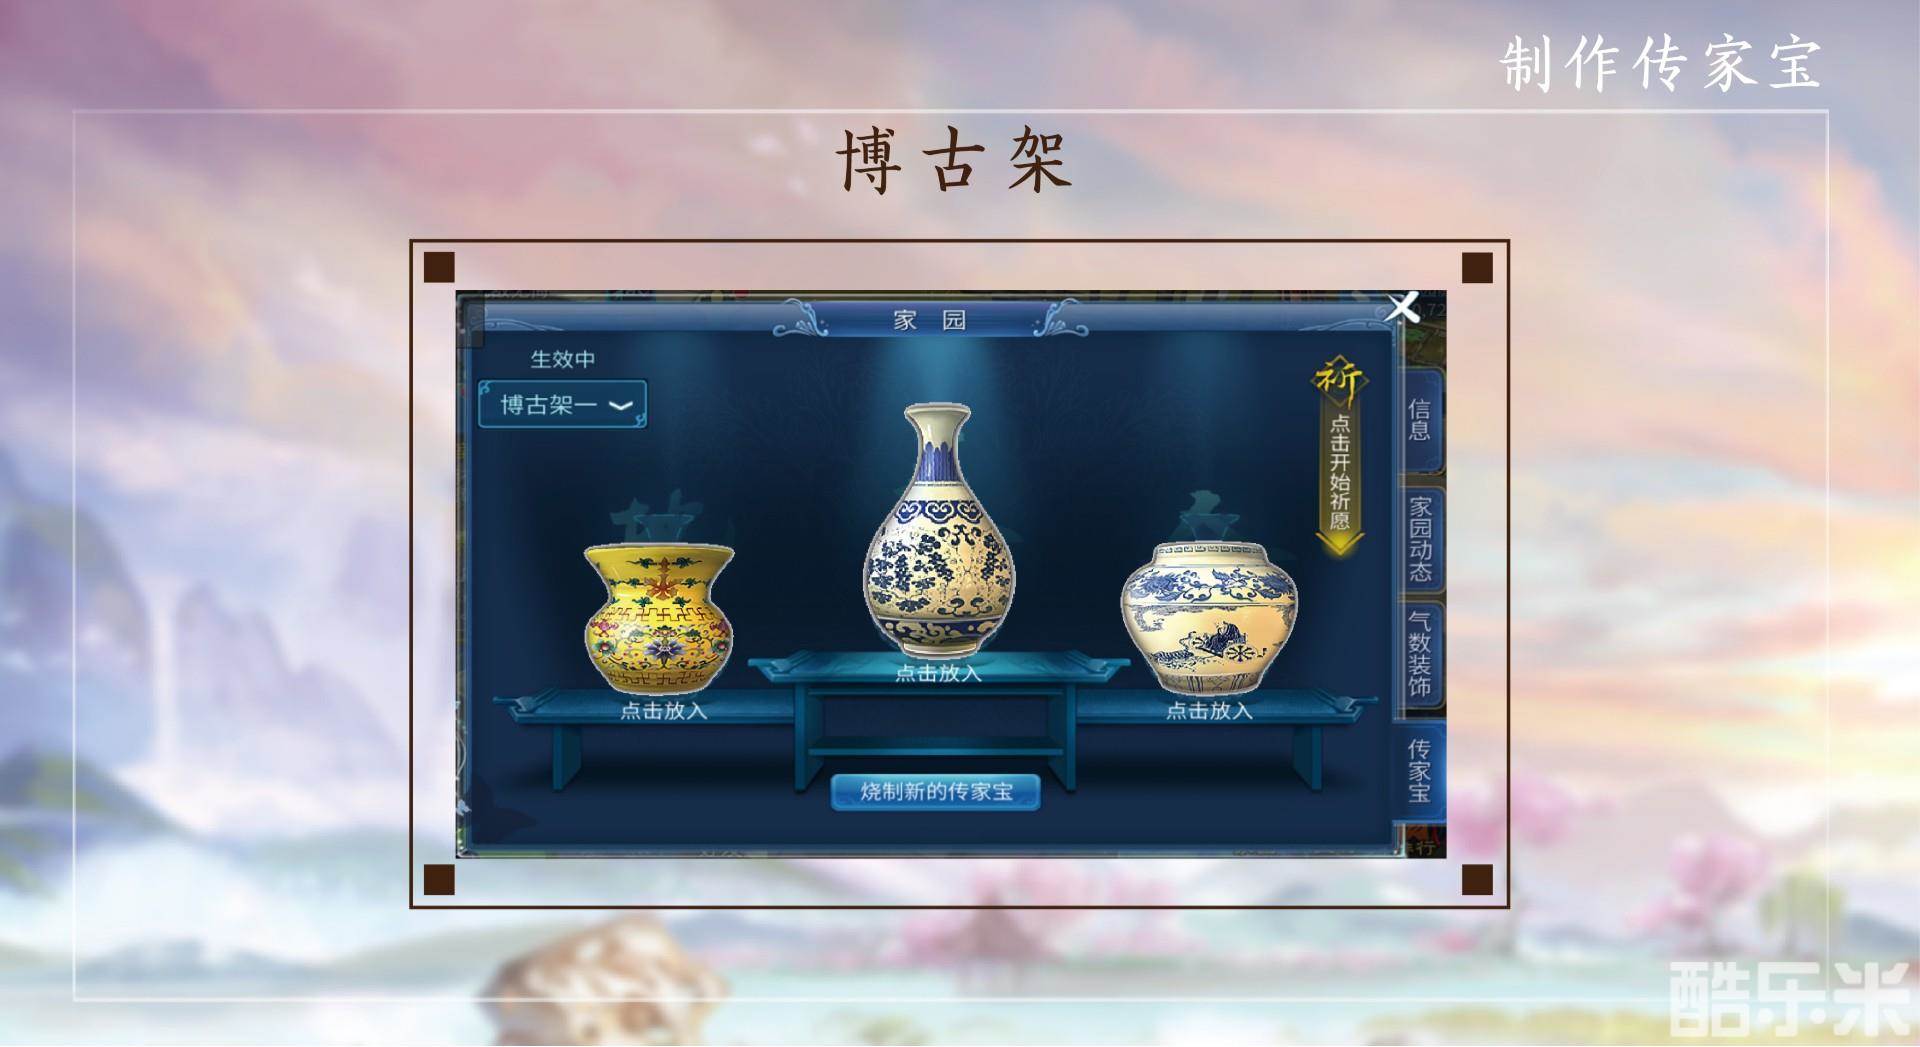Image resolution: width=1920 pixels, height=1047 pixels.
Task: Open the 家园动态 side tab
Action: click(1420, 539)
